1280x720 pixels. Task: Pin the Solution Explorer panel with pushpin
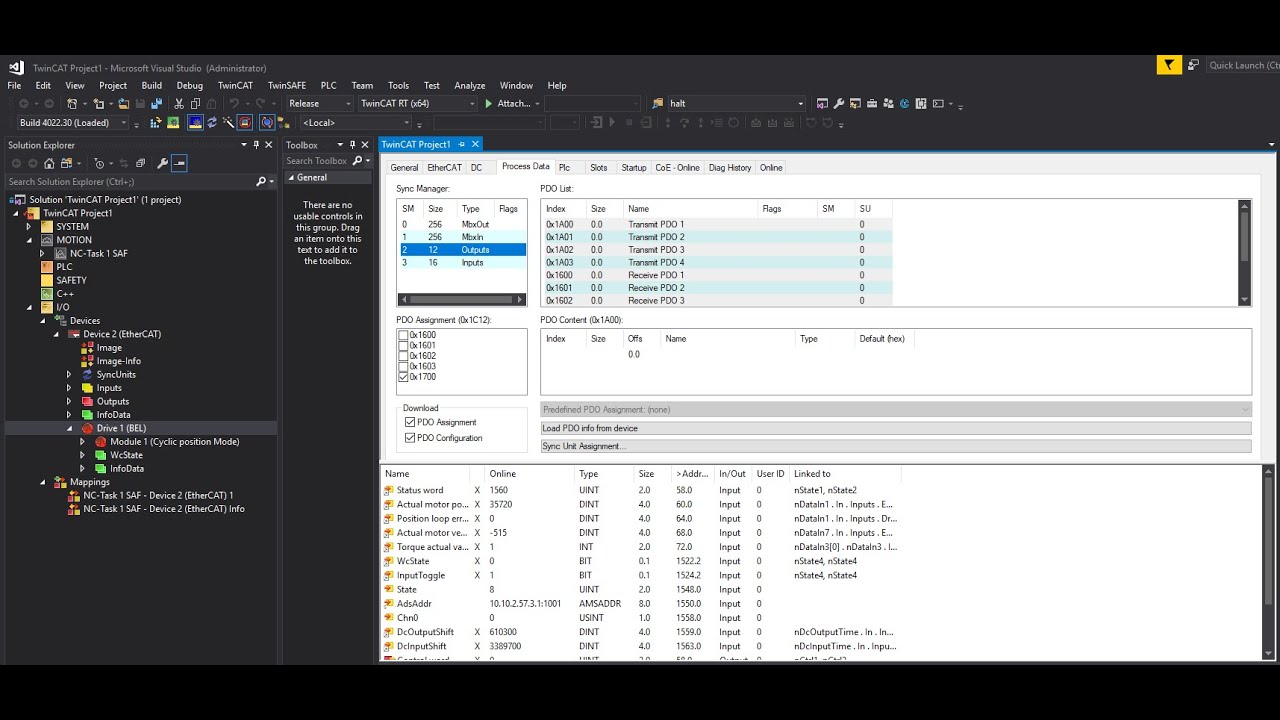pos(256,145)
